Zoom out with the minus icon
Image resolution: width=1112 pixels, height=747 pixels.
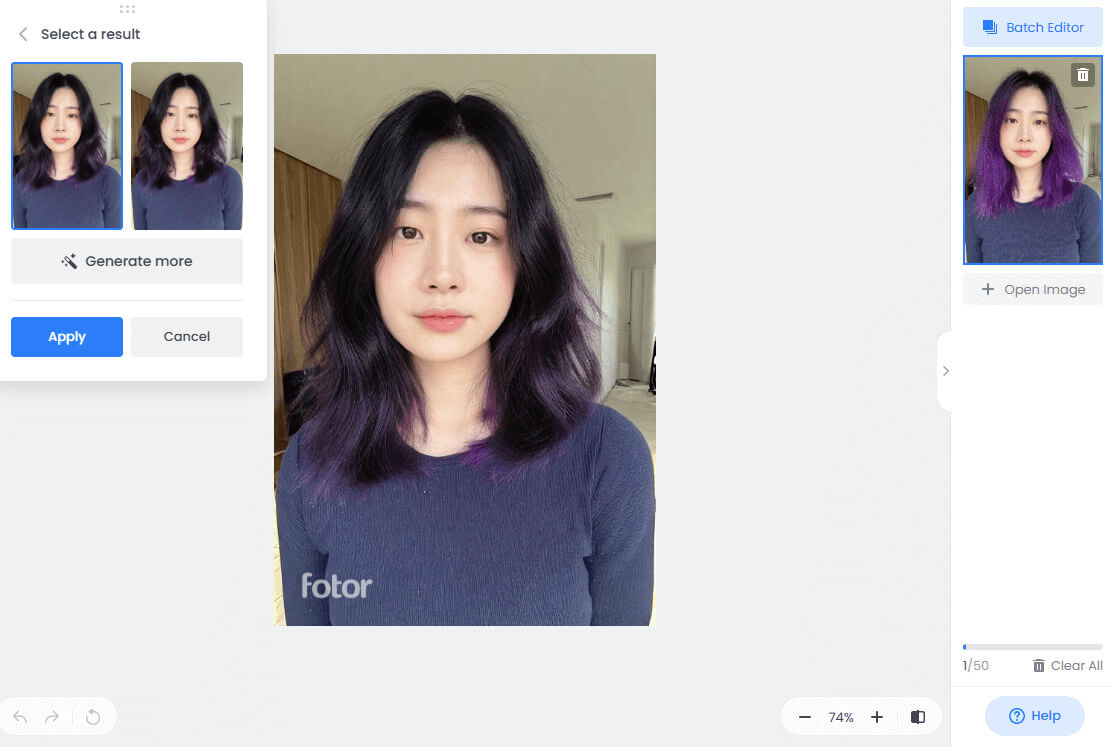(805, 717)
